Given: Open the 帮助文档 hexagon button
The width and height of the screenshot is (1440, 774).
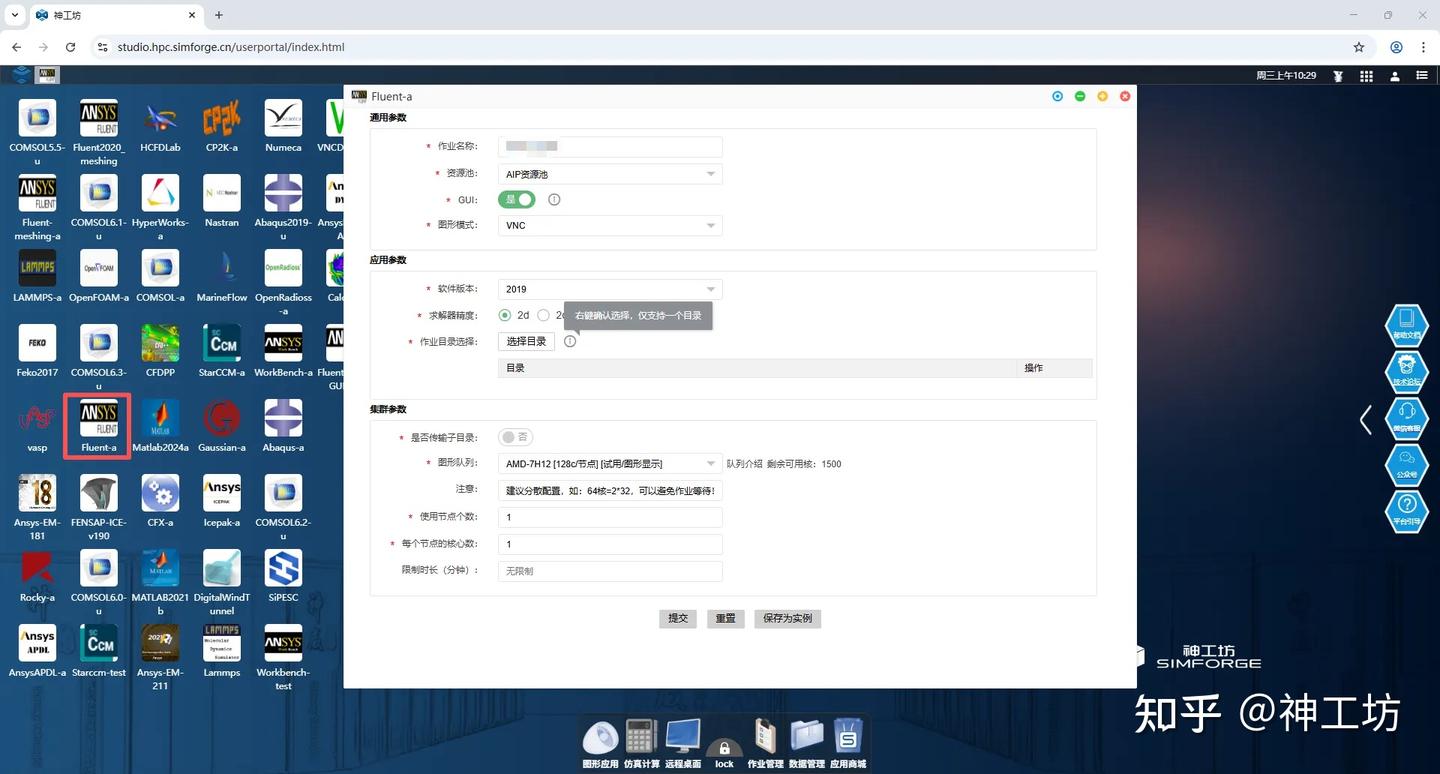Looking at the screenshot, I should [x=1406, y=326].
